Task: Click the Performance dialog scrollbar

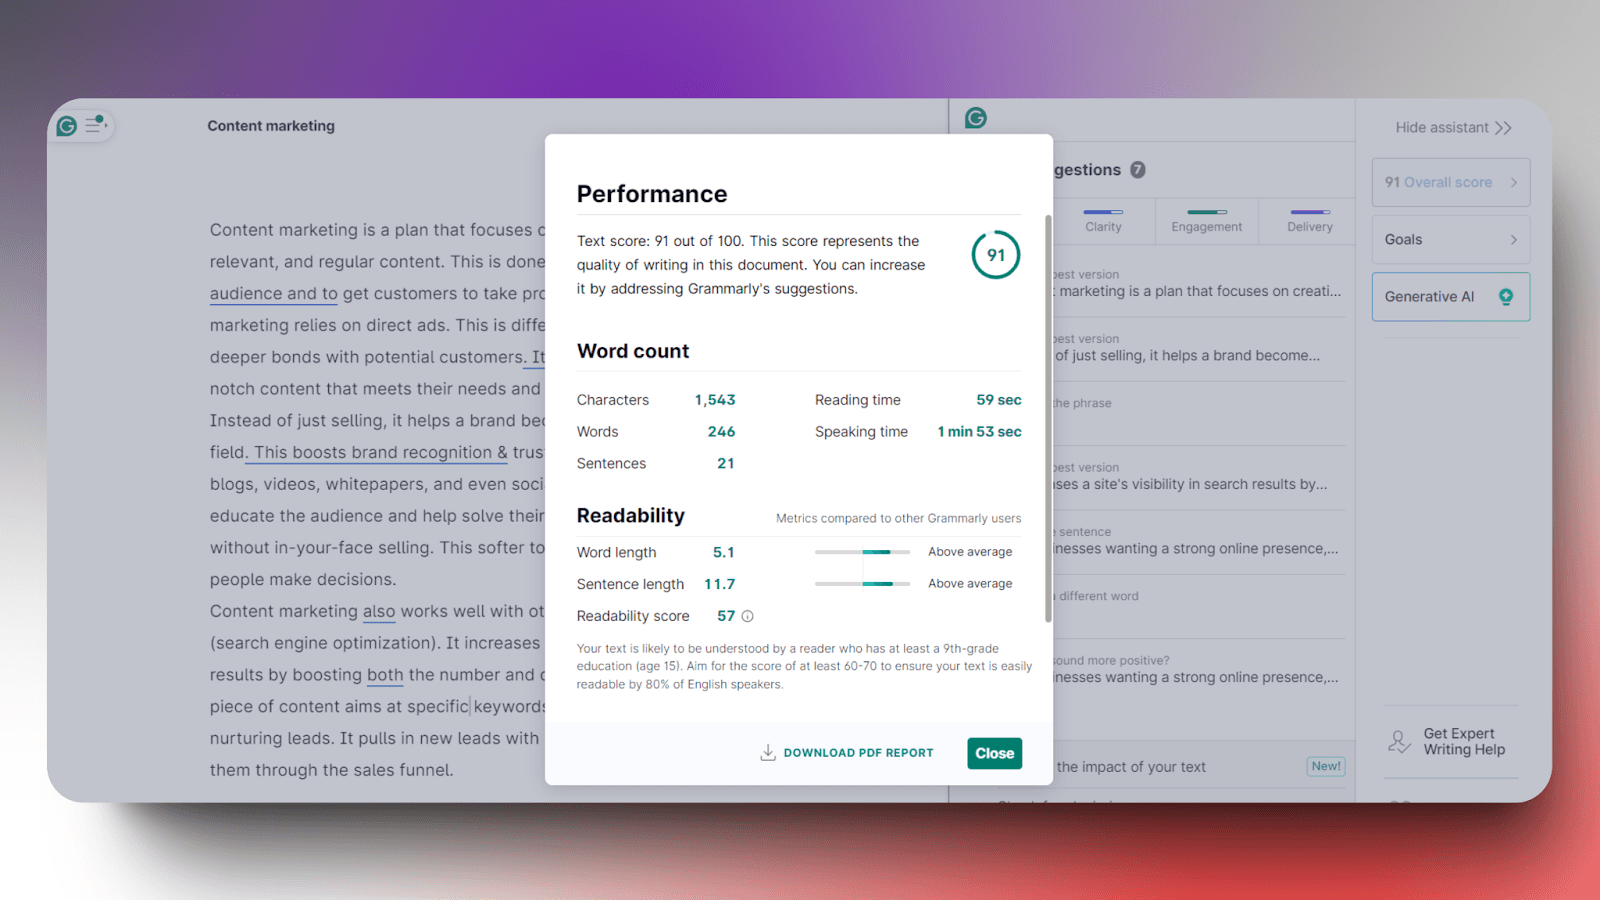Action: pyautogui.click(x=1048, y=418)
